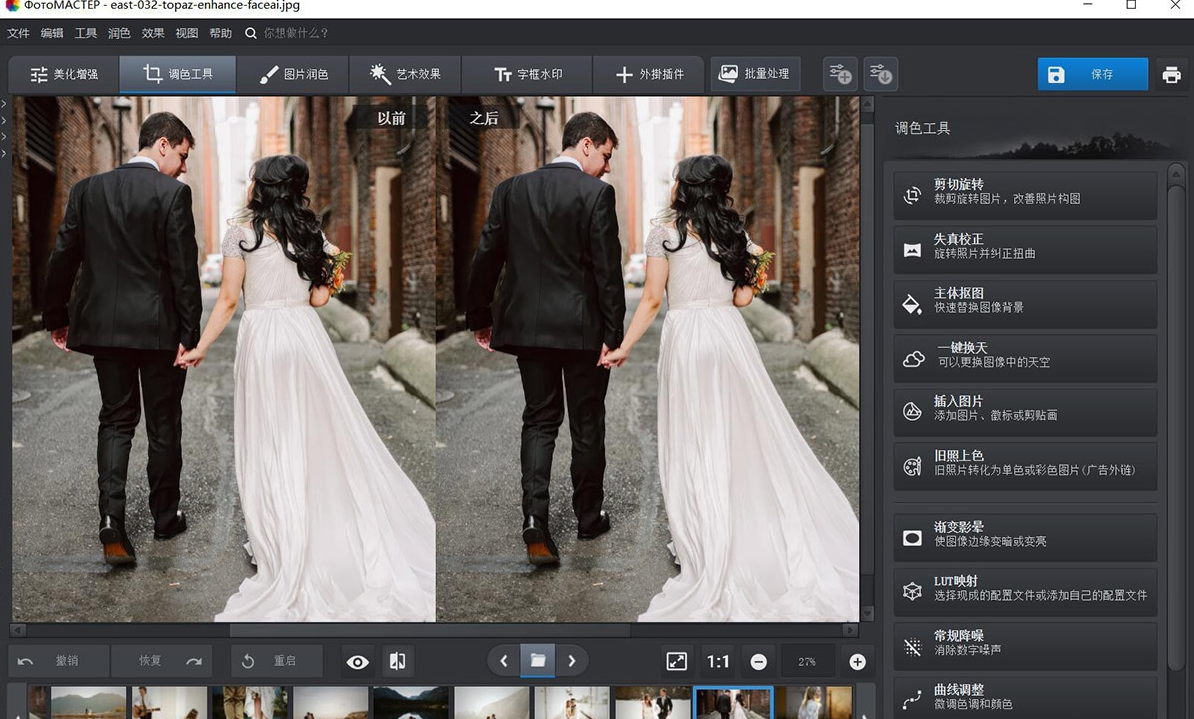Click the 恢复 redo button
The image size is (1194, 719).
(x=161, y=661)
